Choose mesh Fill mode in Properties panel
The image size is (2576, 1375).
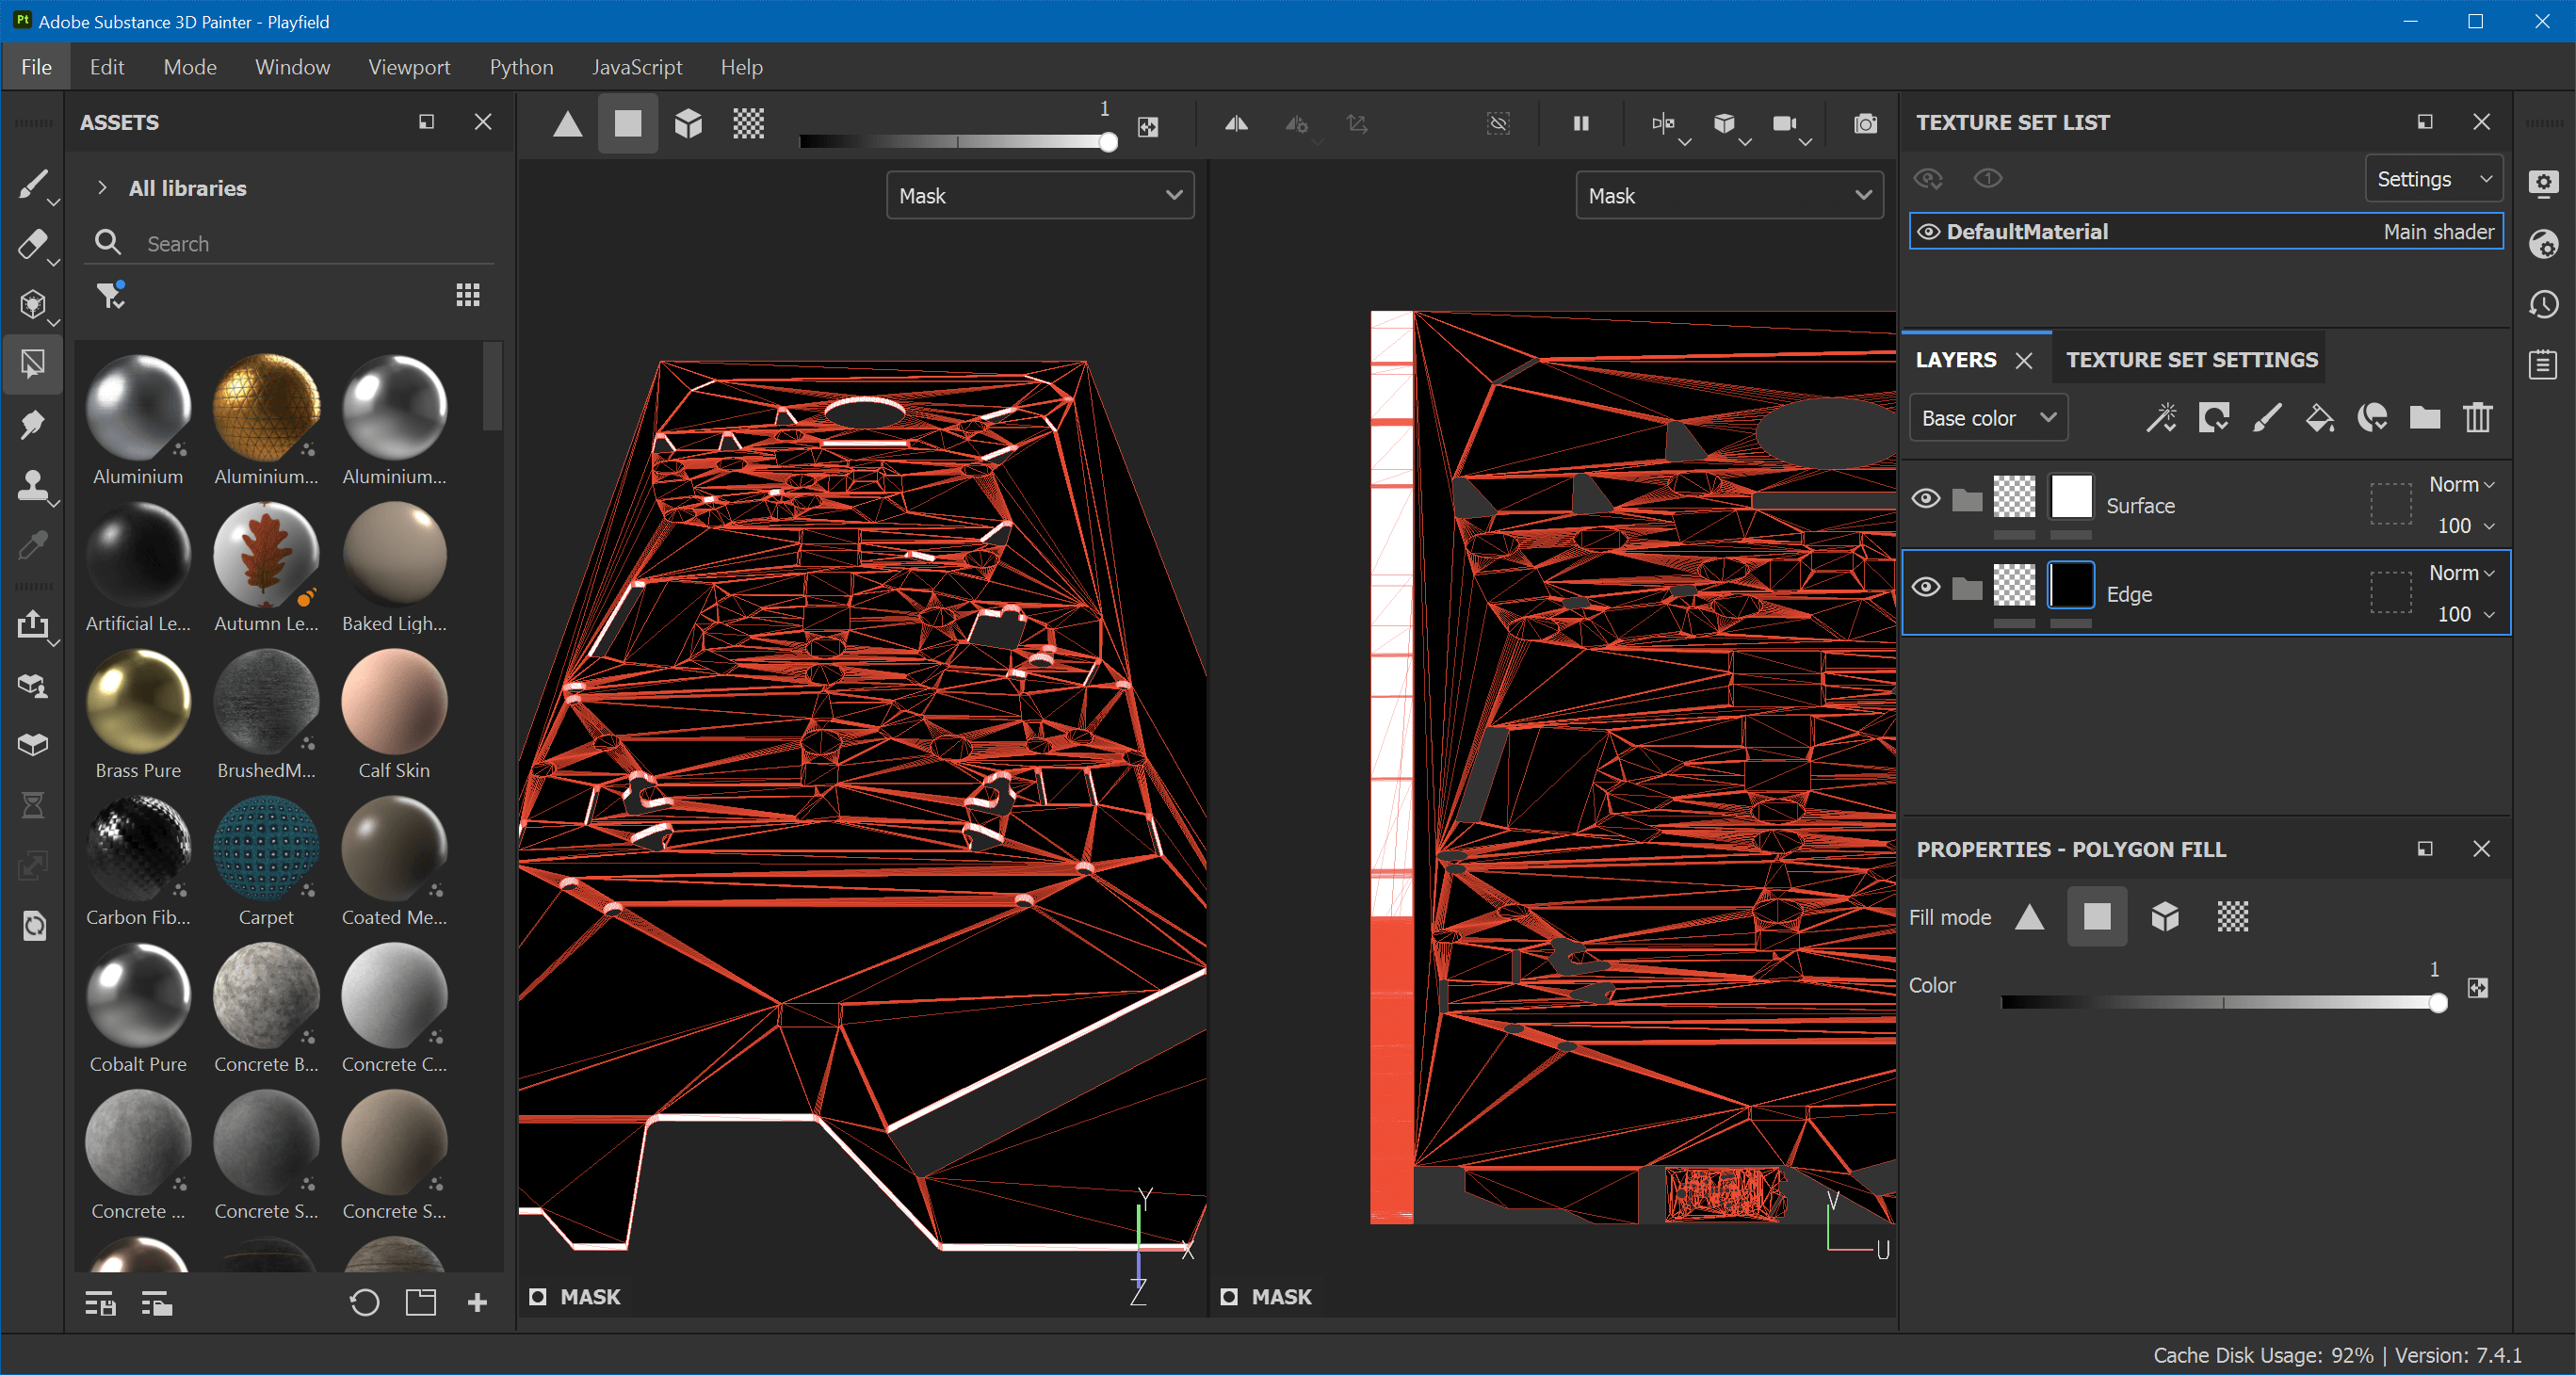pos(2165,916)
